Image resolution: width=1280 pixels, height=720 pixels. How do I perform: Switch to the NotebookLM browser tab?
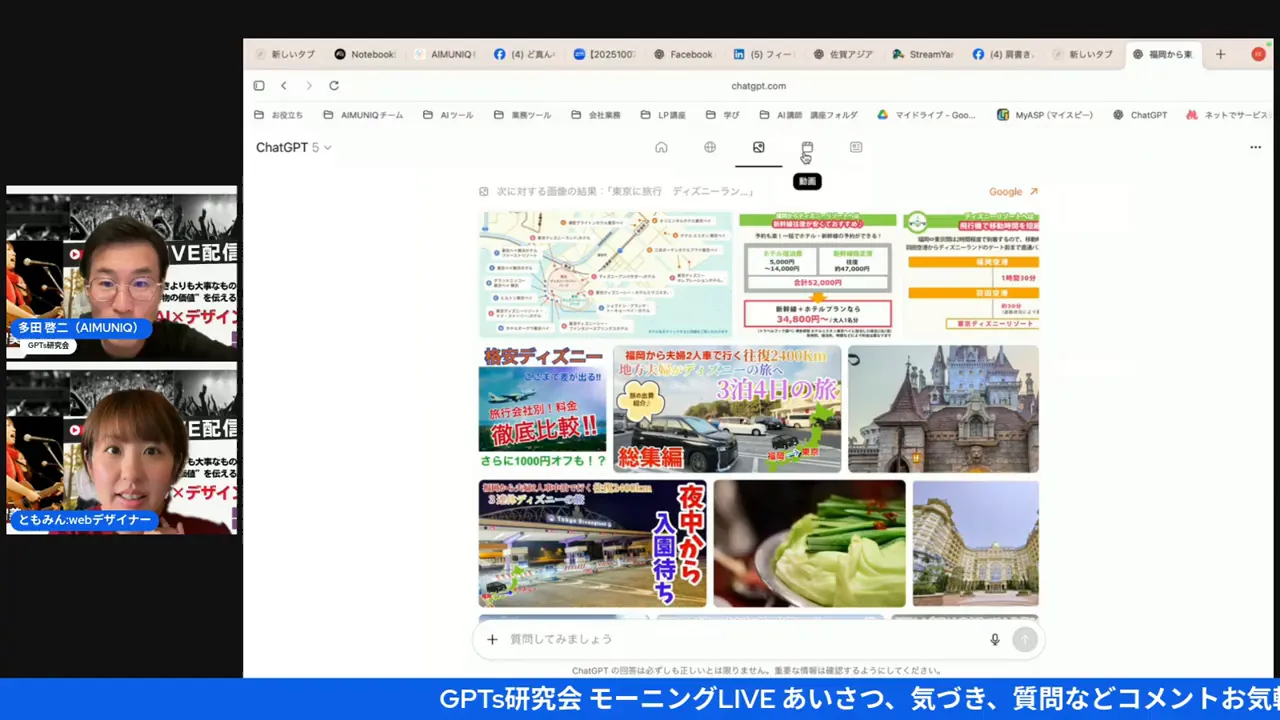(x=364, y=54)
